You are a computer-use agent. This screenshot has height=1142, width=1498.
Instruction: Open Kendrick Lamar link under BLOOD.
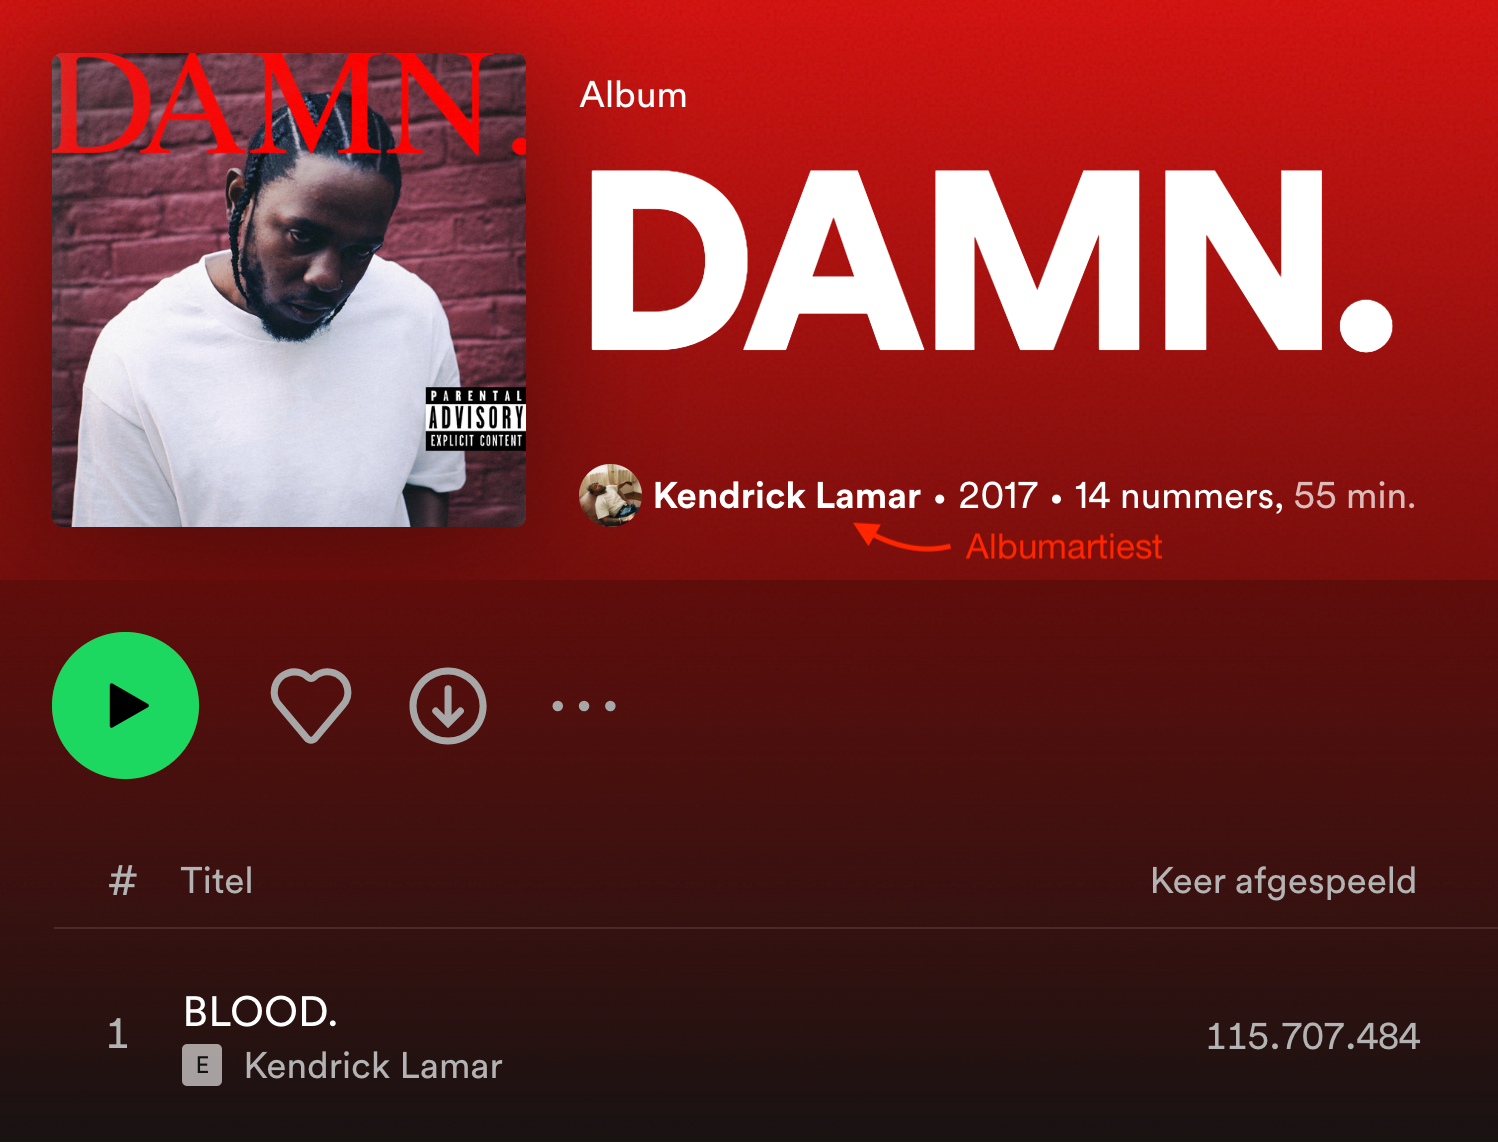[373, 1066]
